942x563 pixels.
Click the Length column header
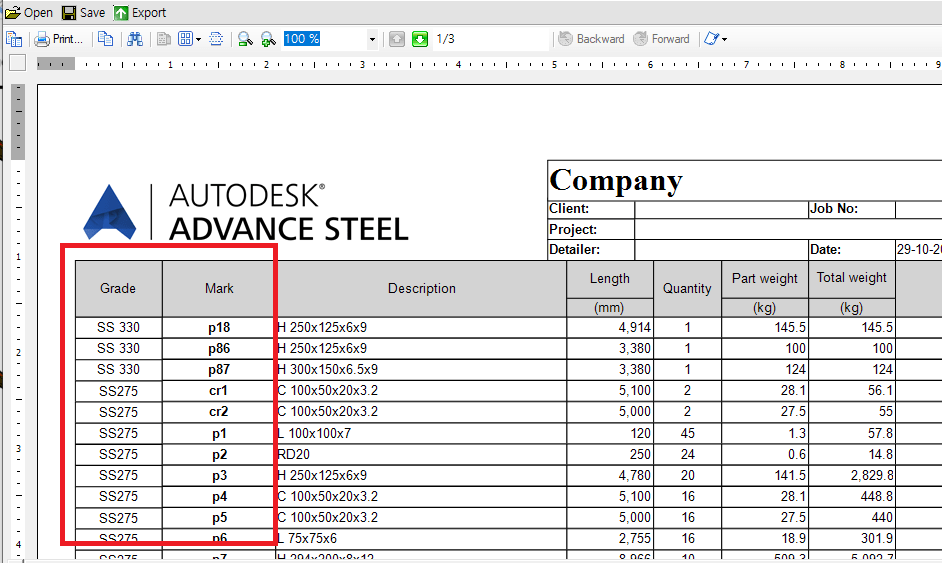coord(610,279)
